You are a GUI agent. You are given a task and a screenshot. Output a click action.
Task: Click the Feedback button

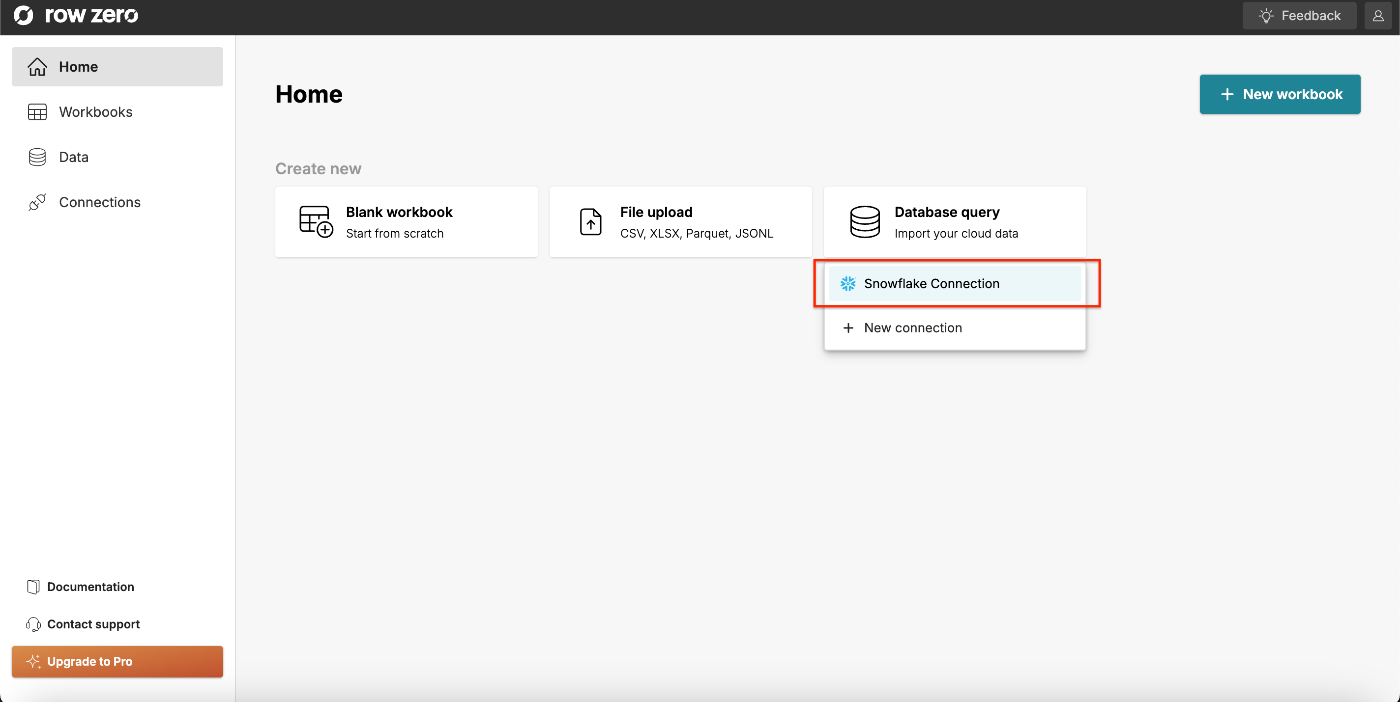(1299, 16)
